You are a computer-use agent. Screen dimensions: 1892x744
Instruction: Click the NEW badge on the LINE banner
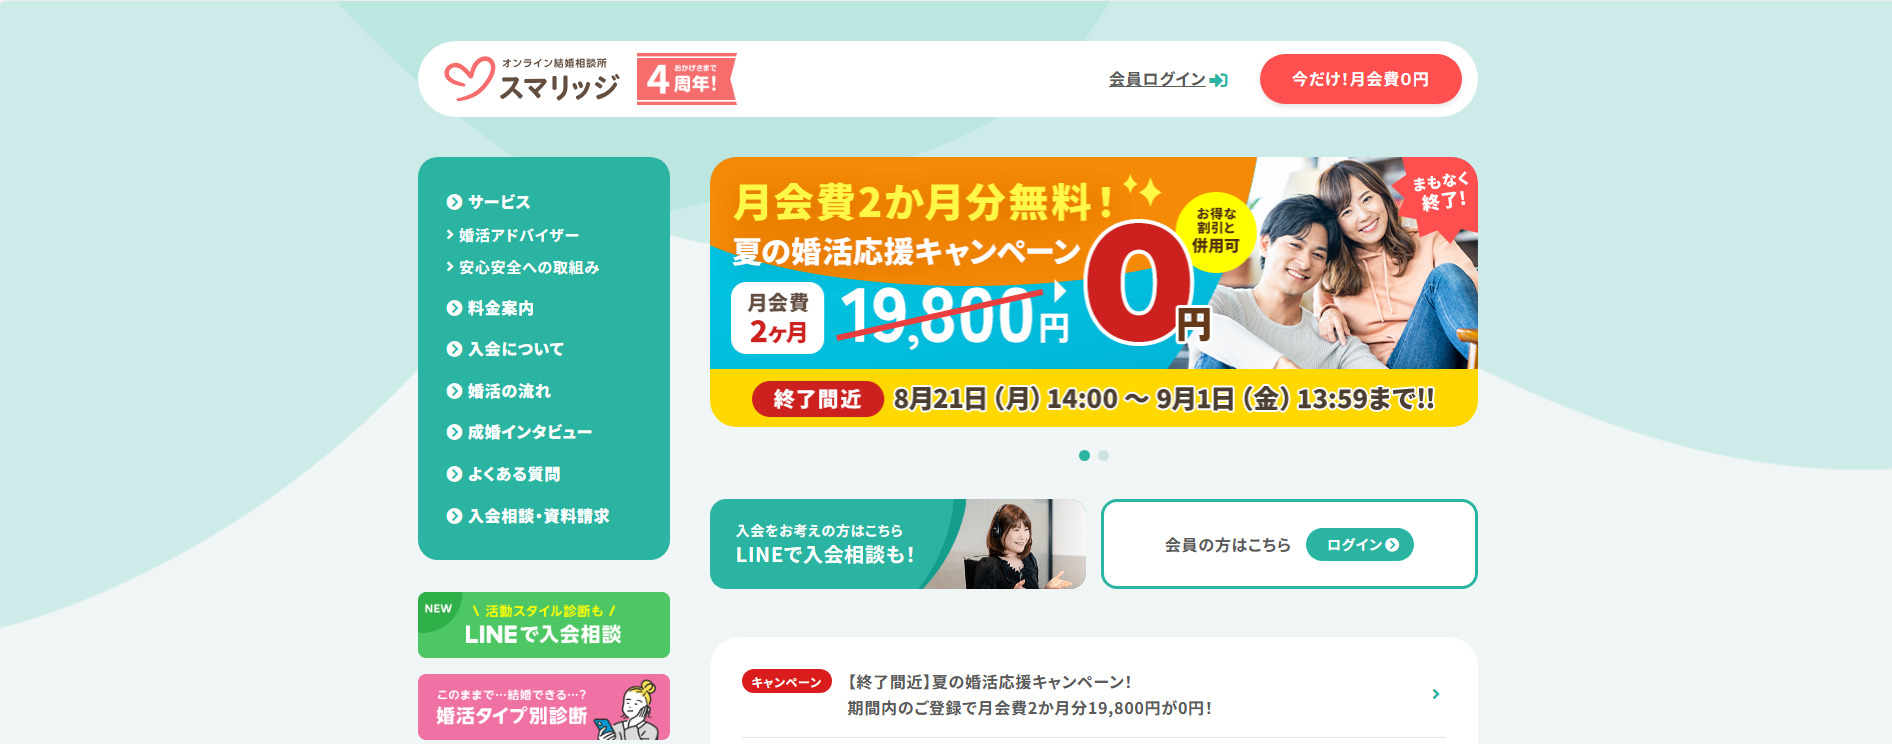438,608
